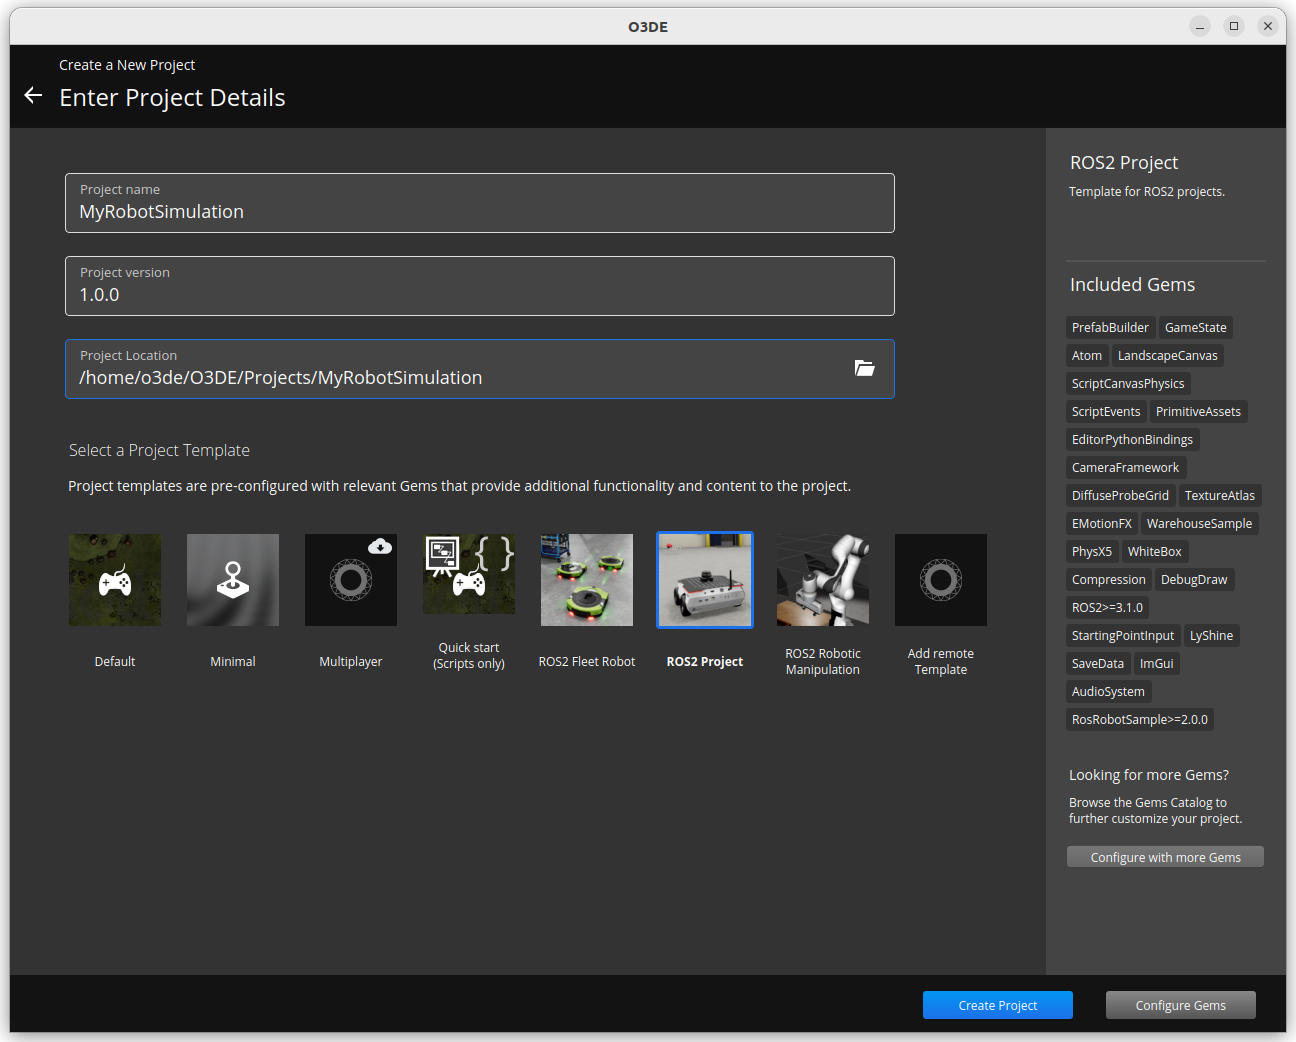The image size is (1296, 1042).
Task: Click the AudioSystem gem tag
Action: click(x=1108, y=691)
